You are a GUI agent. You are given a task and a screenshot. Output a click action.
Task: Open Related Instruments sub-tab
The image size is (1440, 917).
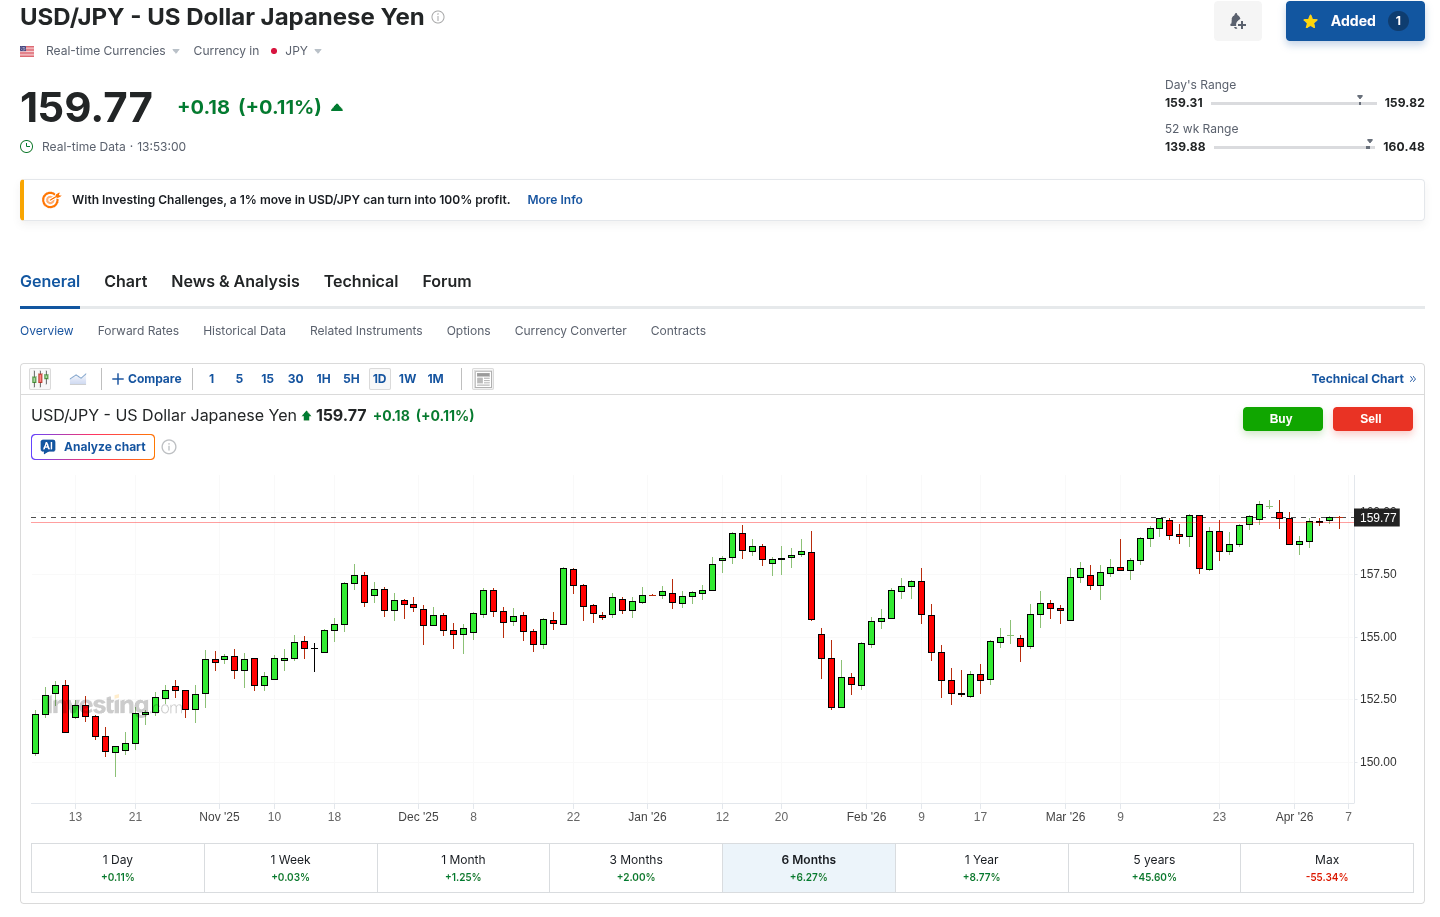pos(366,331)
